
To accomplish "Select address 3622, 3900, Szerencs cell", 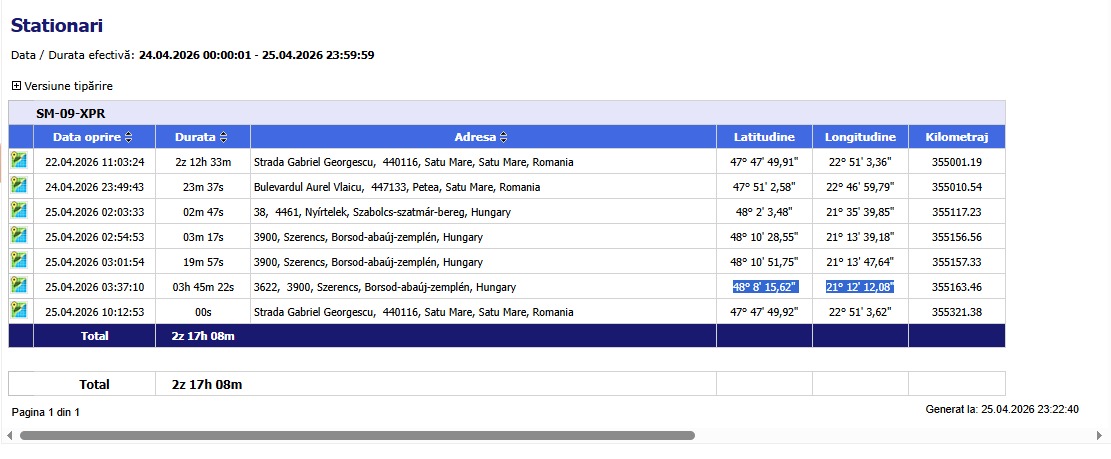I will coord(483,287).
